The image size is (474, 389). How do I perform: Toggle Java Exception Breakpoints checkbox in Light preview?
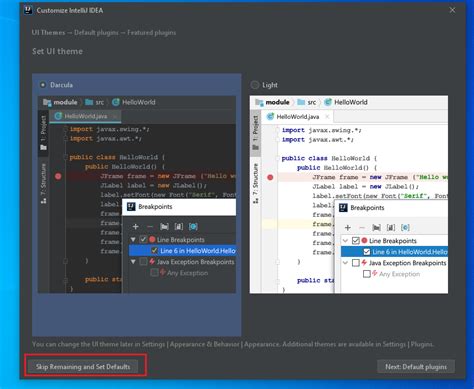pos(356,263)
